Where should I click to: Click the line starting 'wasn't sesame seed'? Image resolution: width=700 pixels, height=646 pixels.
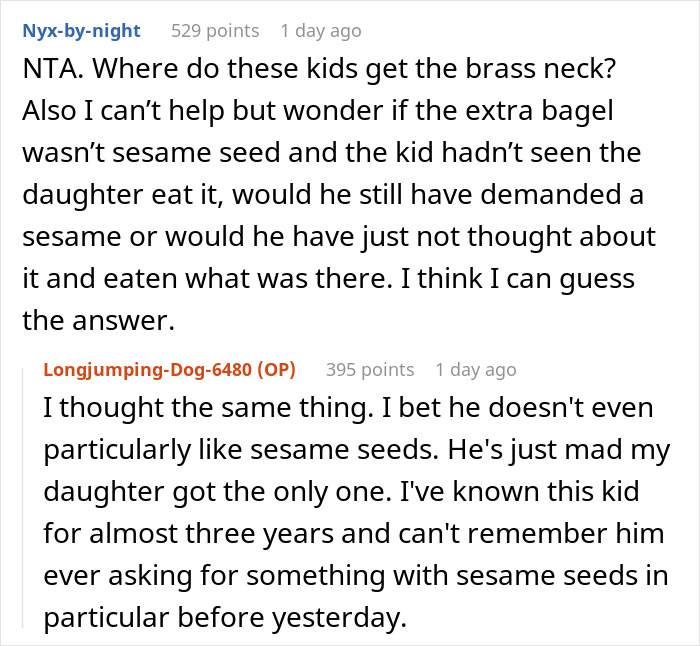[333, 155]
